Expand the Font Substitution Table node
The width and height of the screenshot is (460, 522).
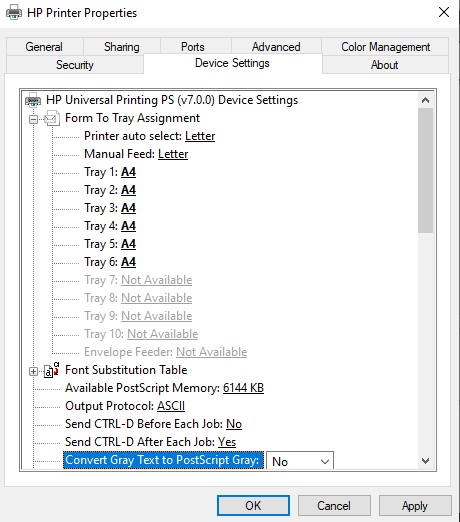(33, 371)
